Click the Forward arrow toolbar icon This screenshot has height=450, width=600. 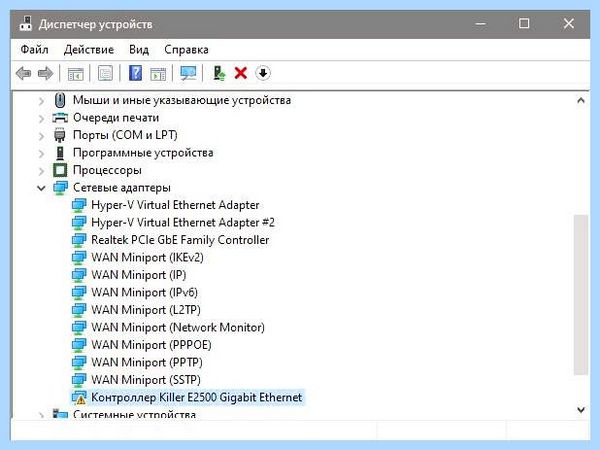[x=46, y=73]
